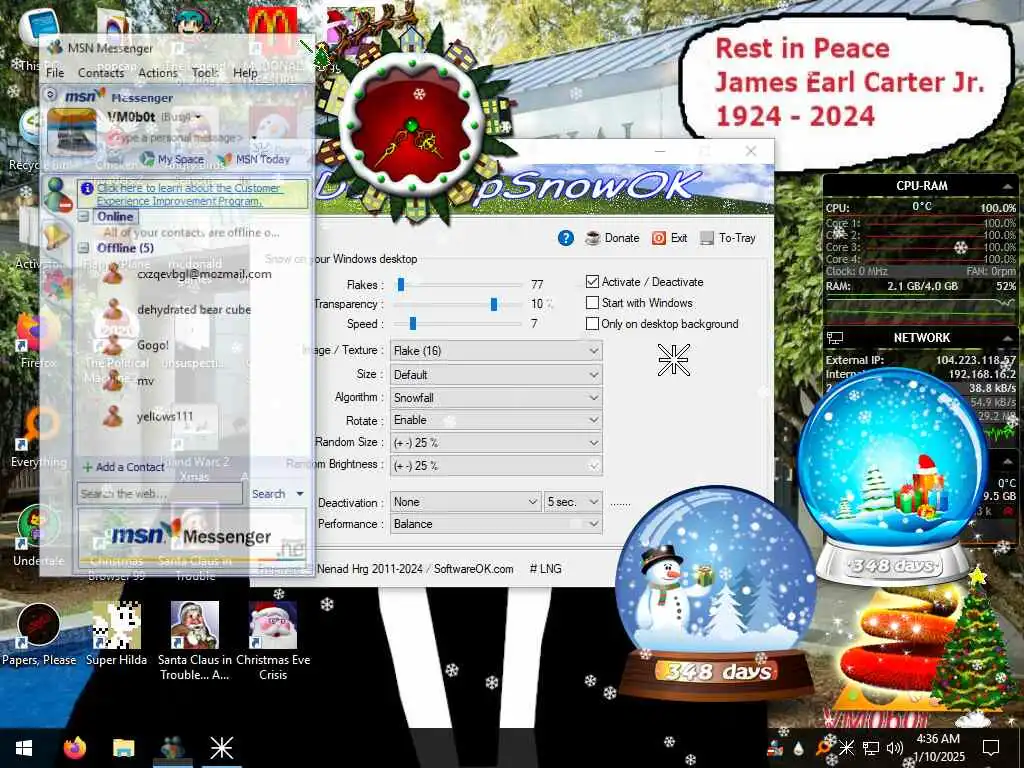Screen dimensions: 1024x768
Task: Open Algorithm Snowfall dropdown
Action: coord(496,398)
